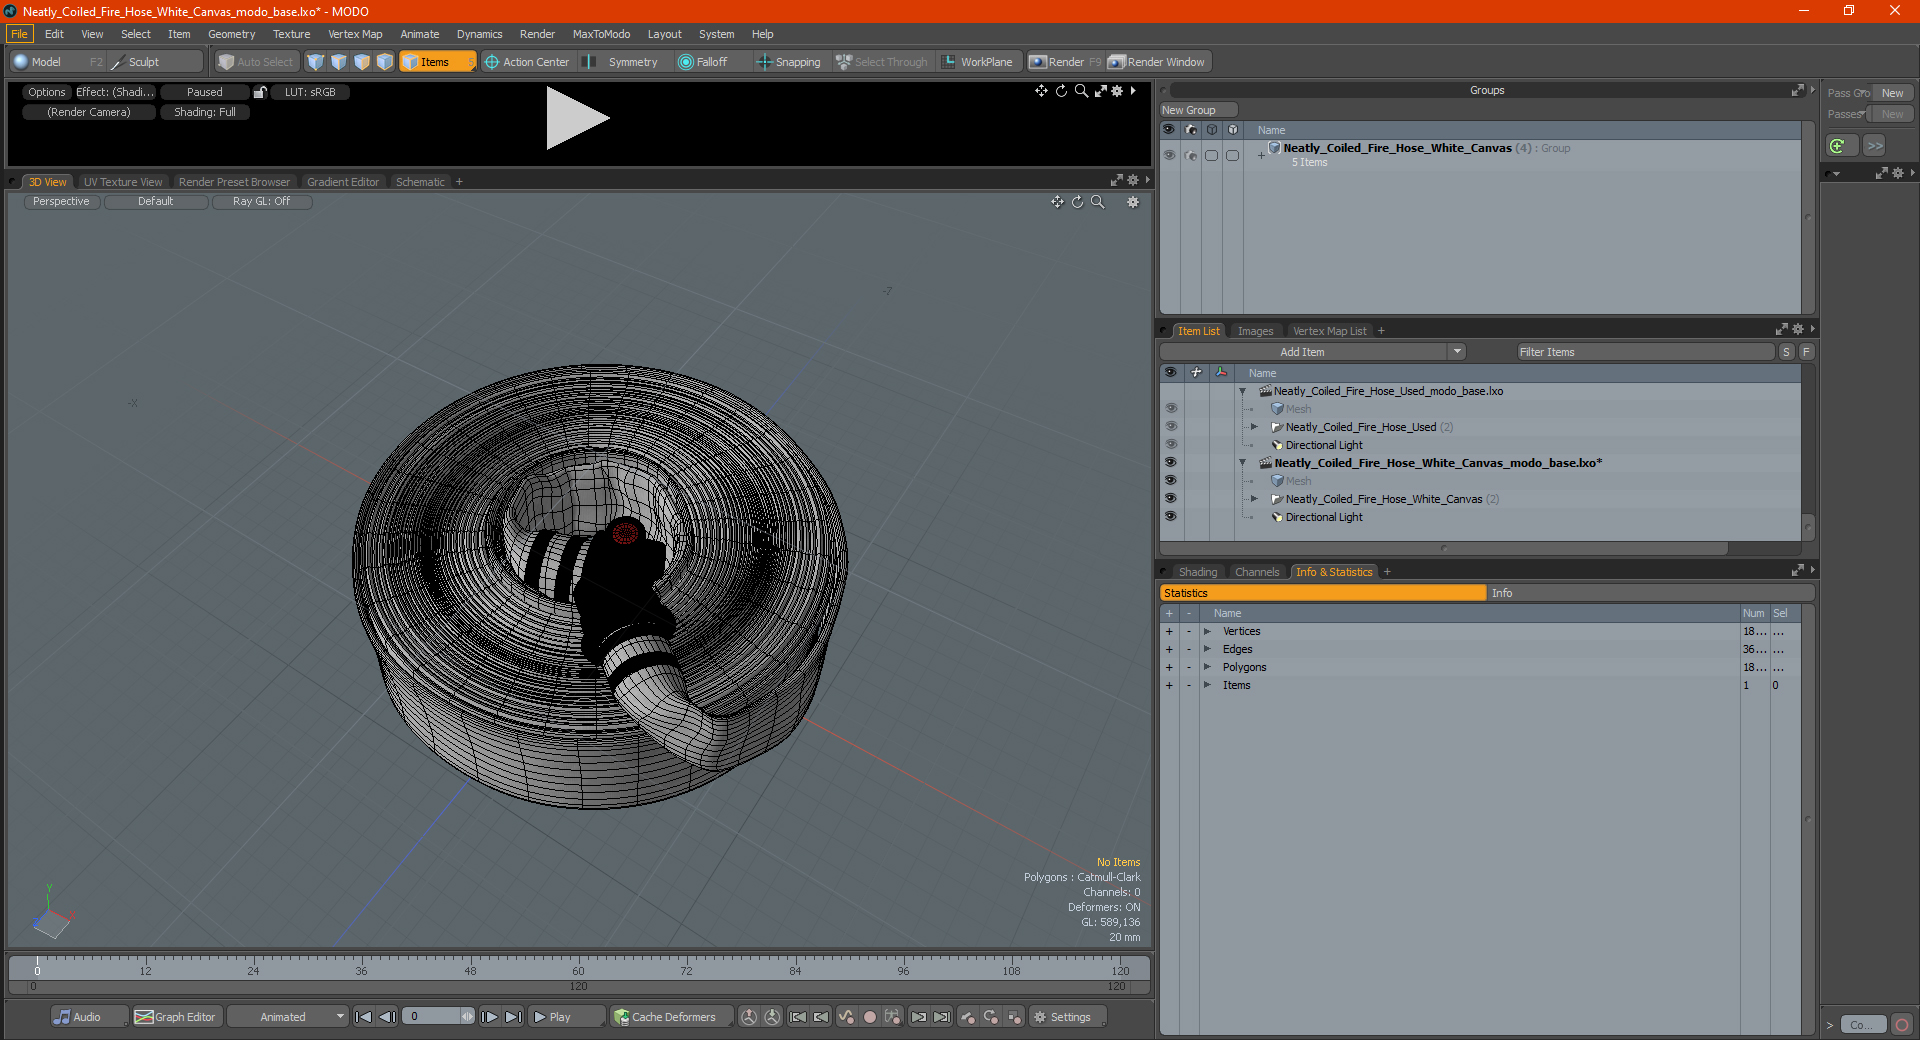
Task: Switch to Channels tab
Action: click(x=1257, y=572)
